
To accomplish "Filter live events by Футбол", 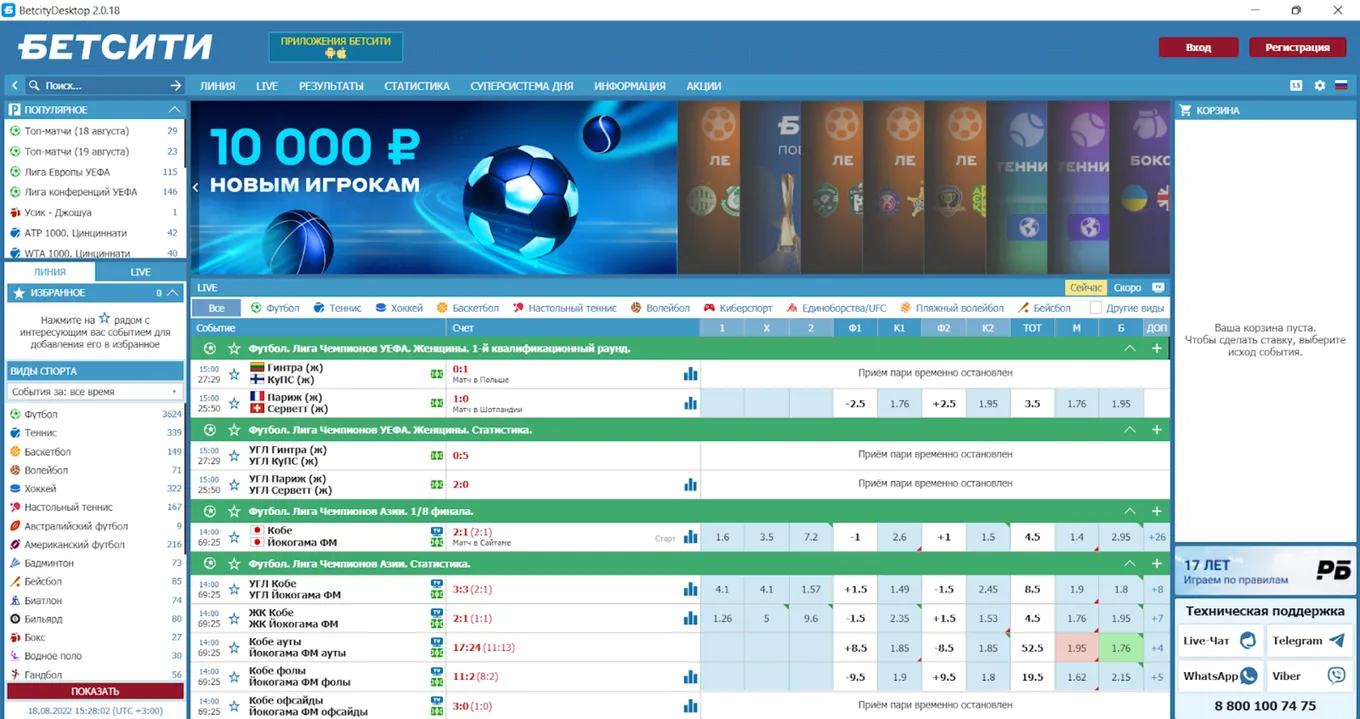I will 275,308.
